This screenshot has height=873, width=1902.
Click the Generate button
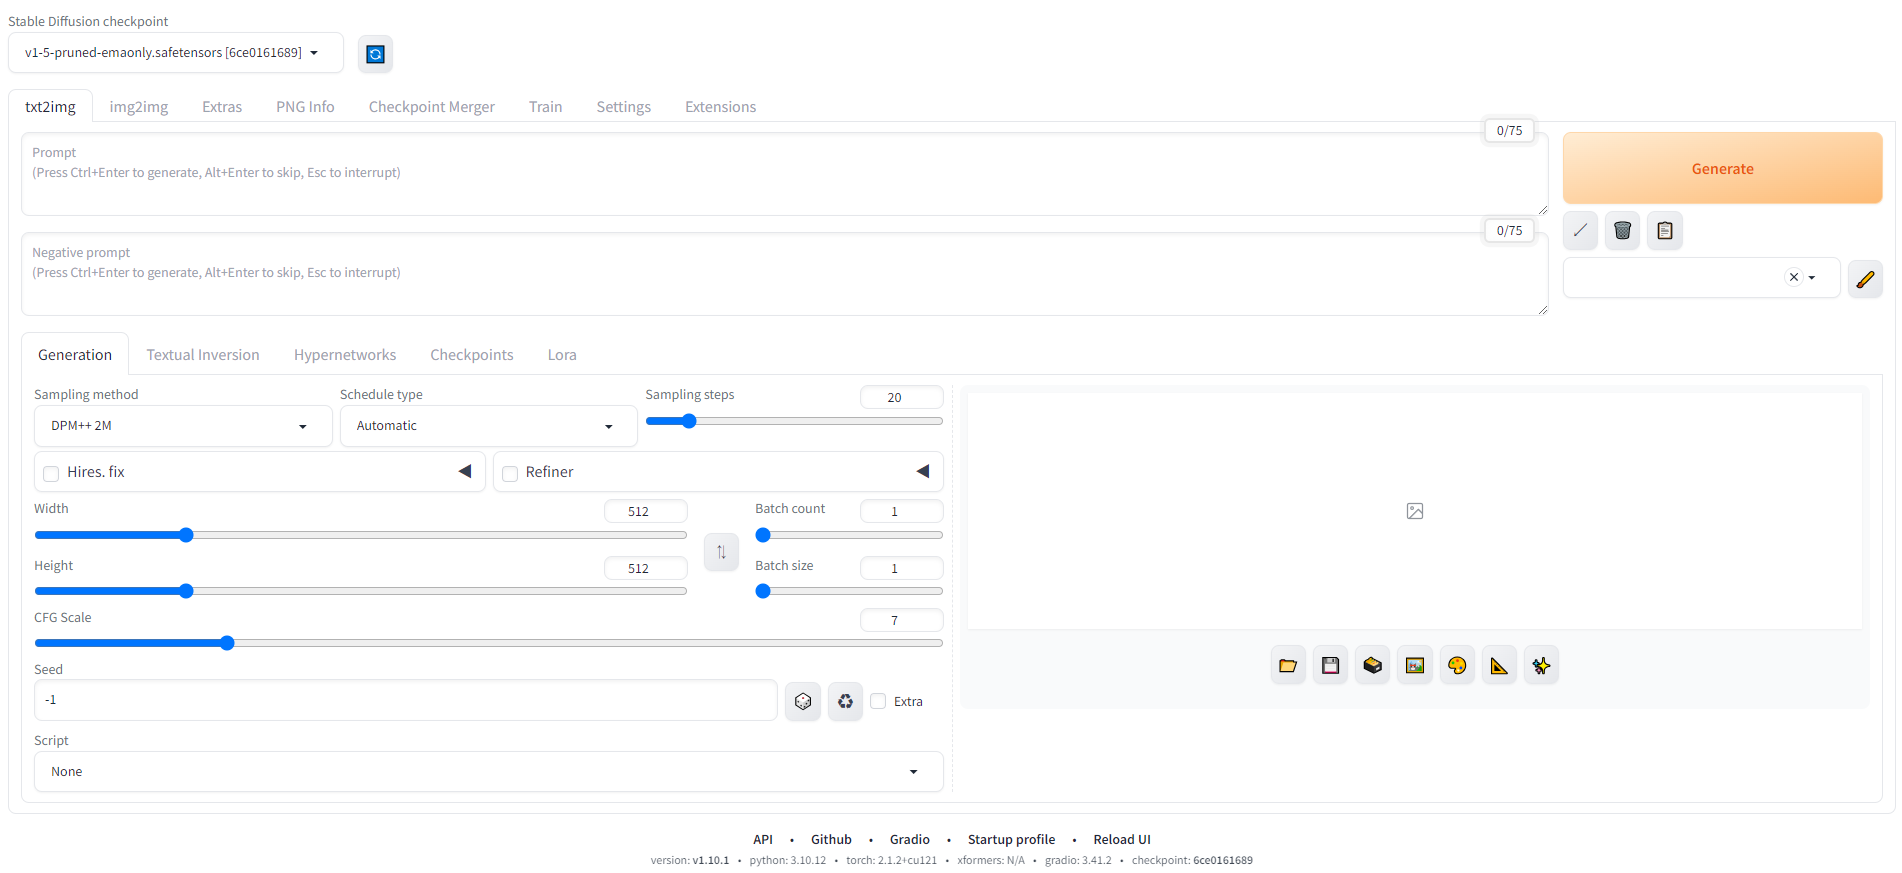pos(1722,168)
